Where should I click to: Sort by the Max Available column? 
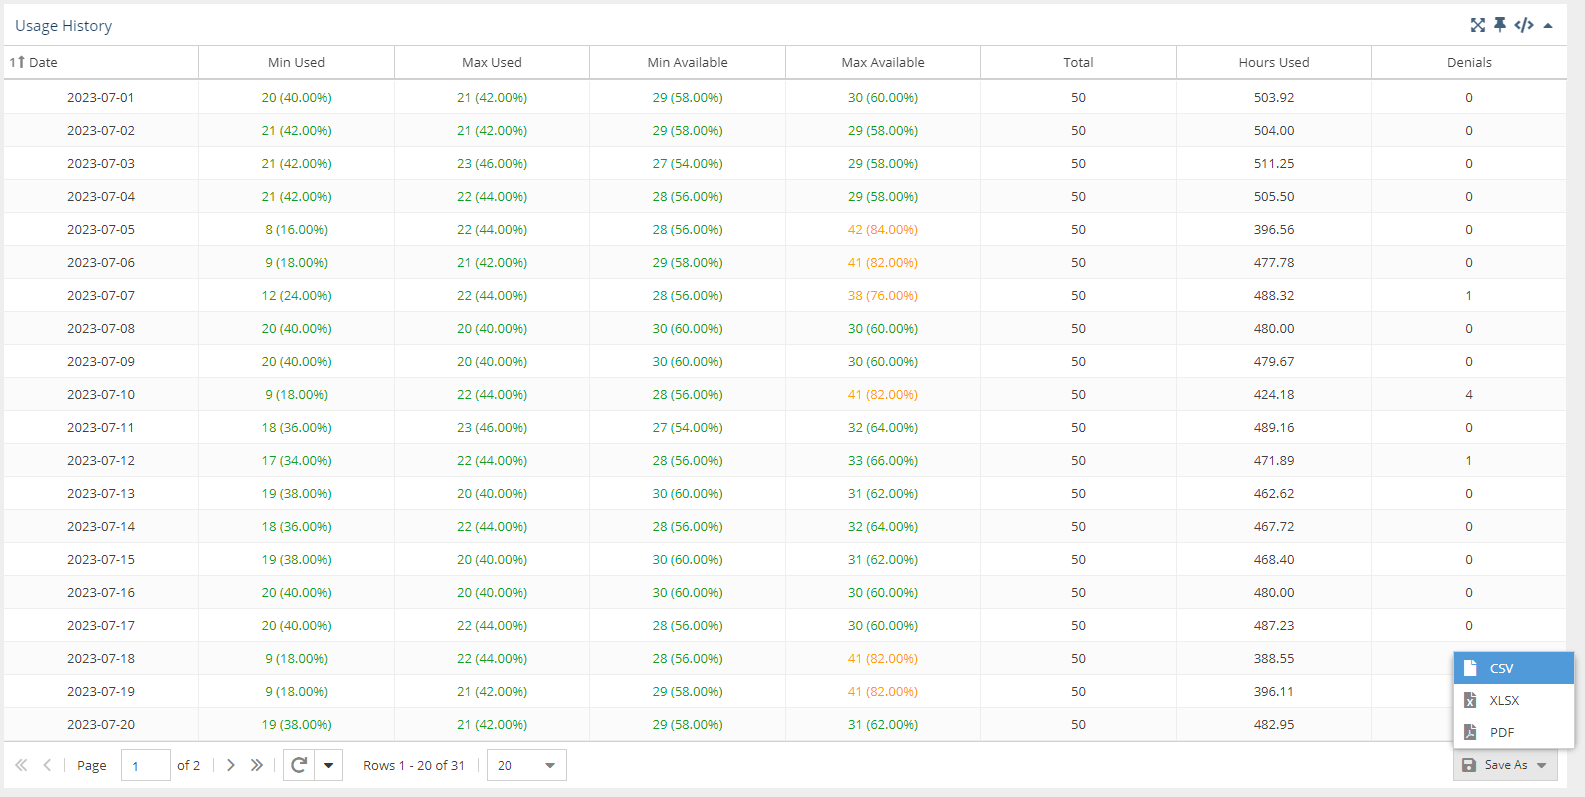[883, 62]
